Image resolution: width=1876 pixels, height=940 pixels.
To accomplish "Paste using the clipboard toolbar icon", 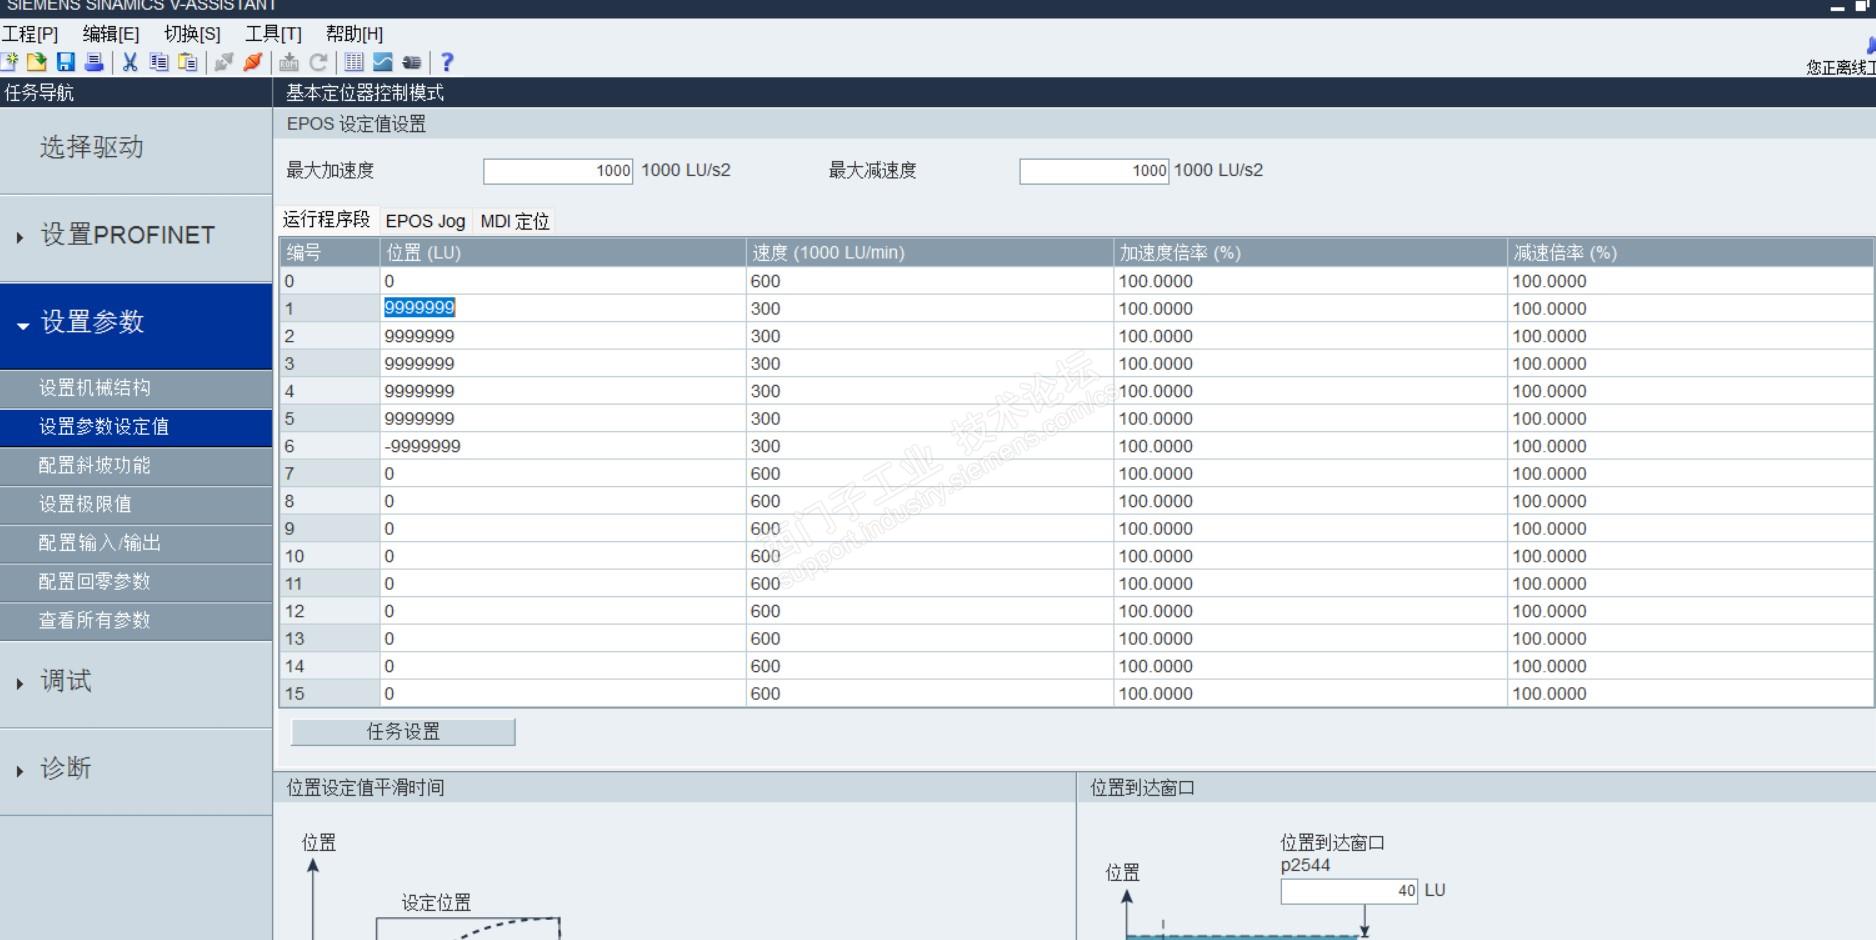I will pyautogui.click(x=187, y=62).
